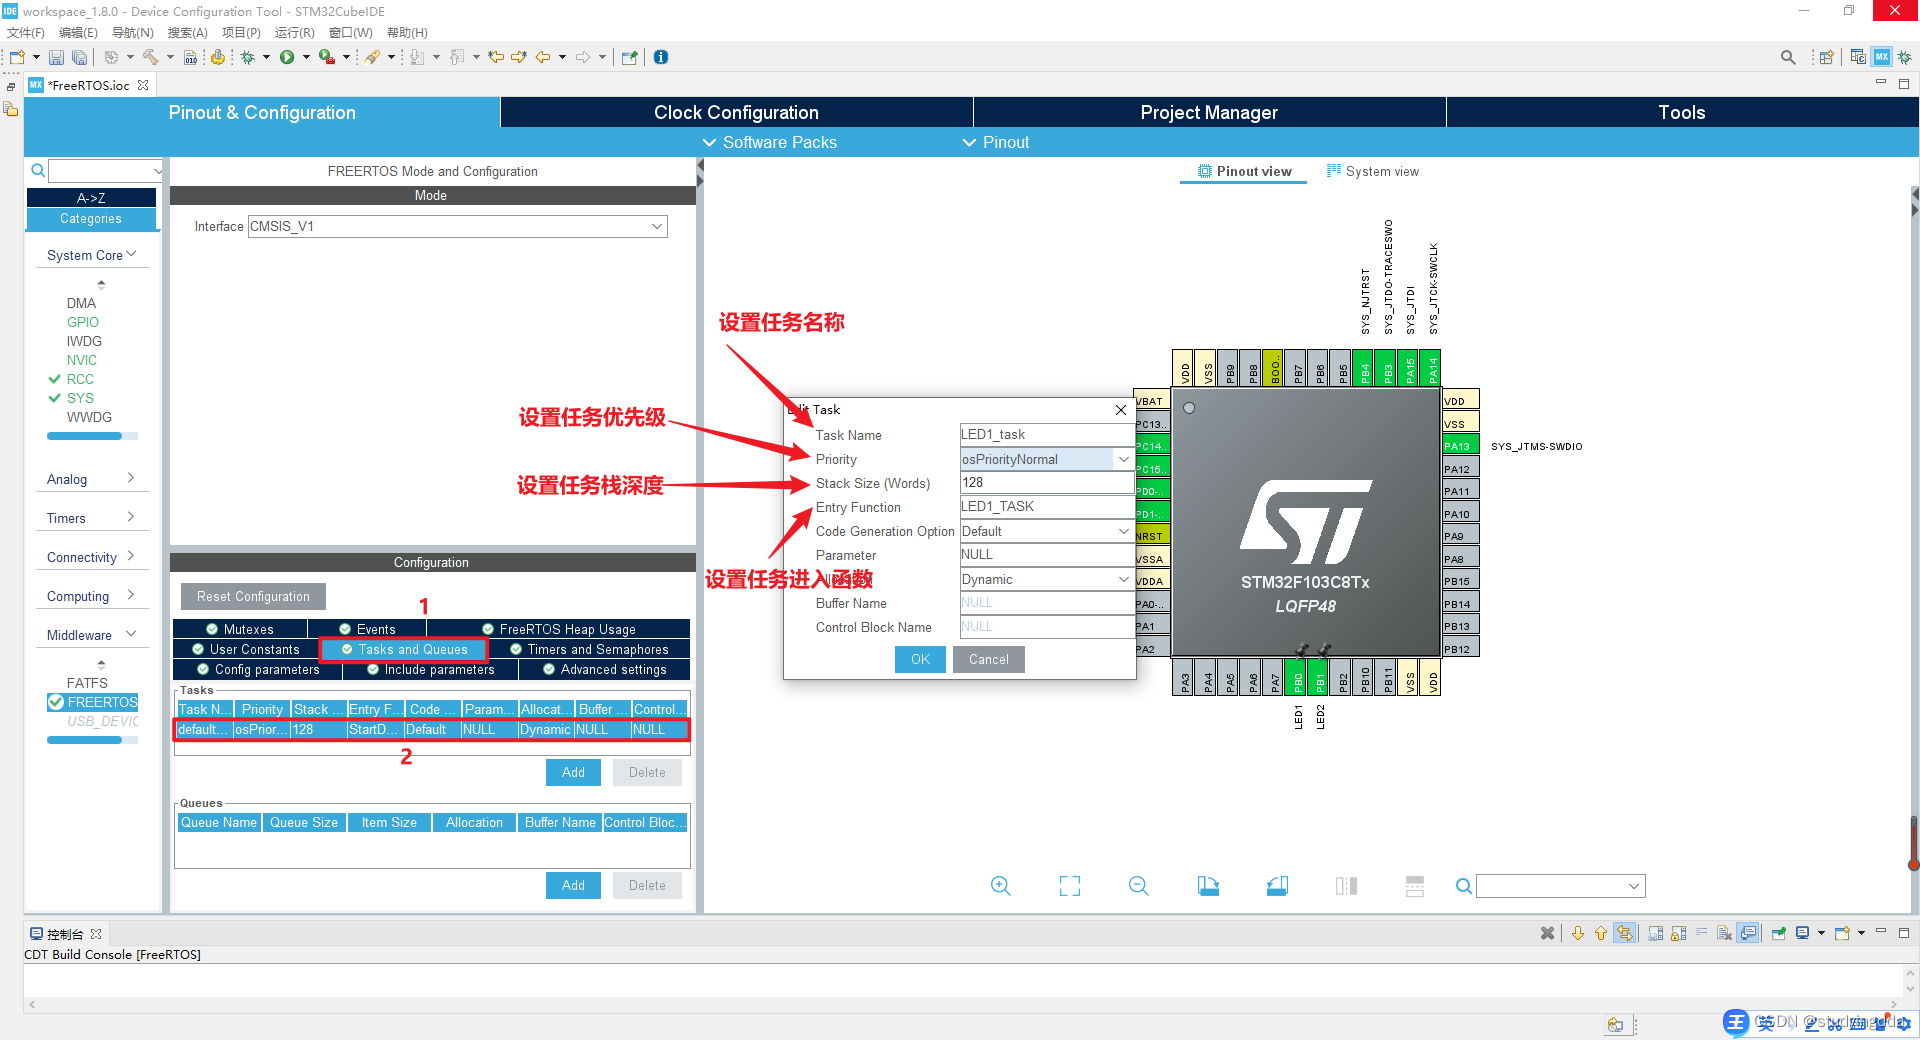Screen dimensions: 1920x1040
Task: Select Timers and Semaphores tab
Action: (590, 649)
